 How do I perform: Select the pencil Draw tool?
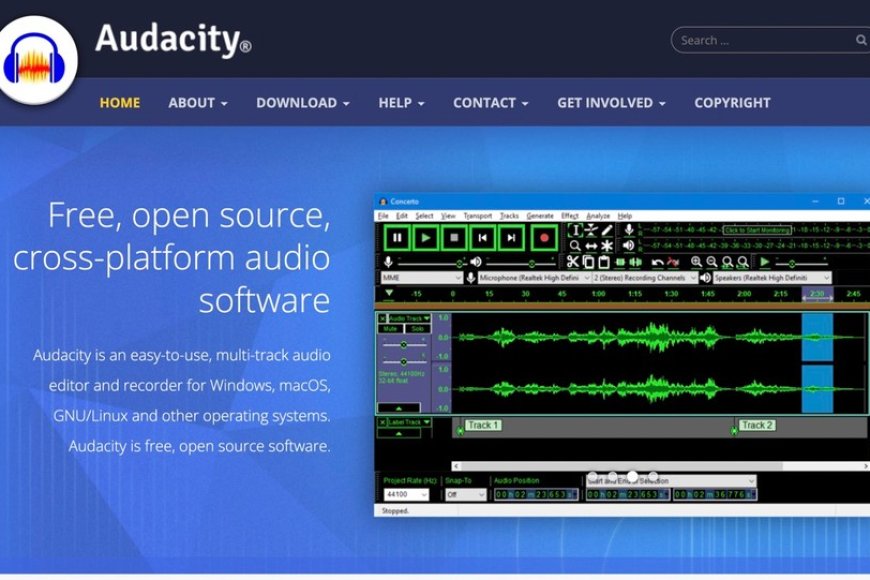point(607,230)
